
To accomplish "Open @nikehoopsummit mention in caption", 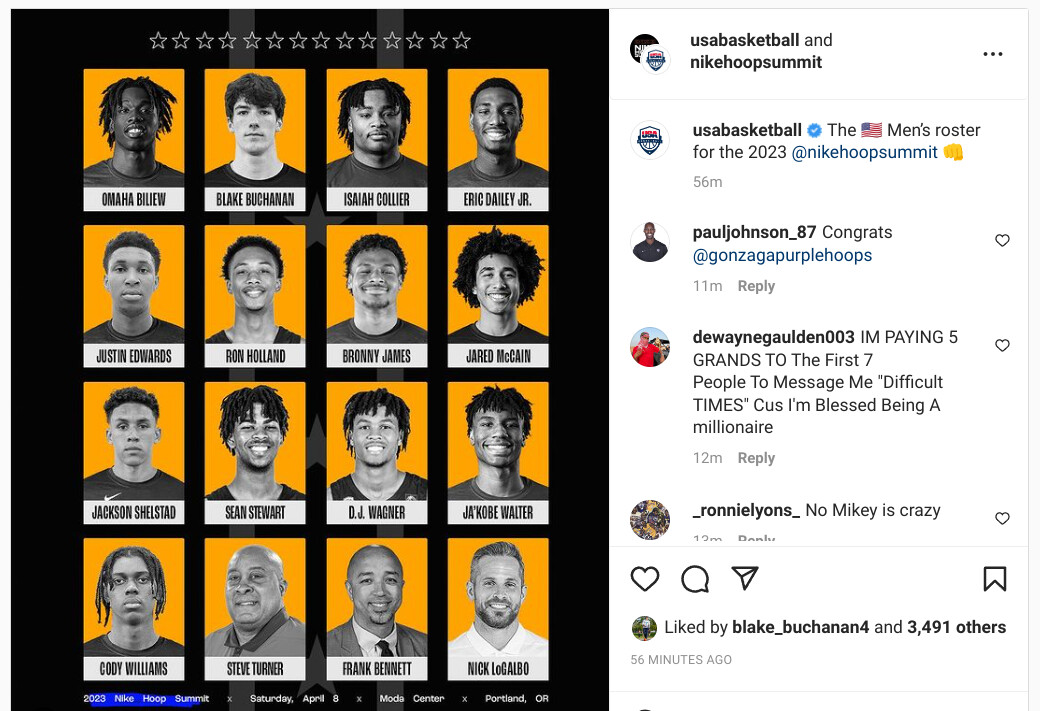I will (x=864, y=152).
